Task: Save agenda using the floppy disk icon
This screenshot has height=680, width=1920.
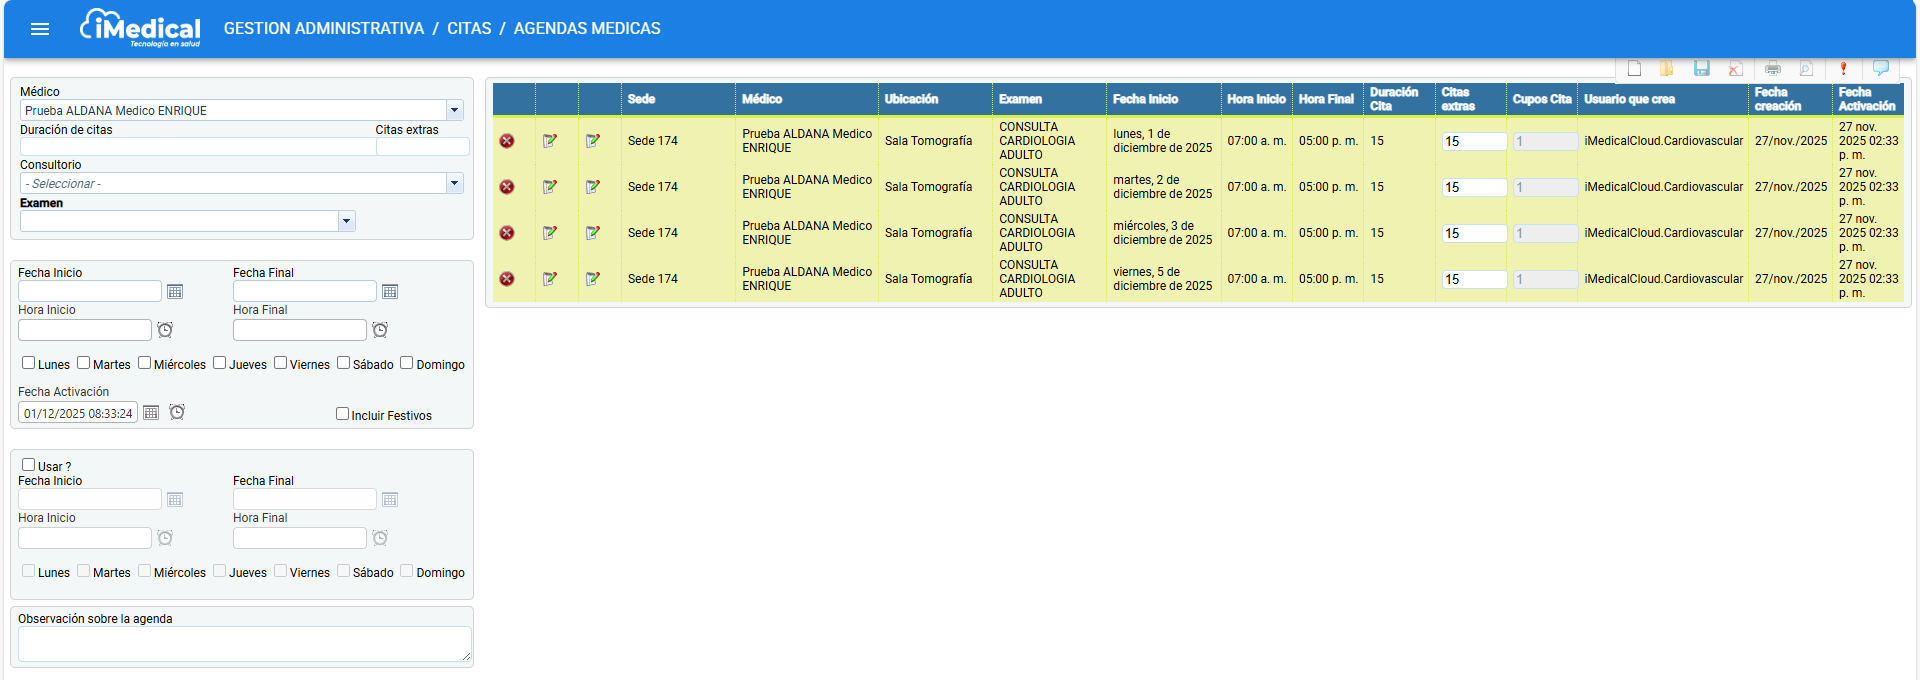Action: (1701, 69)
